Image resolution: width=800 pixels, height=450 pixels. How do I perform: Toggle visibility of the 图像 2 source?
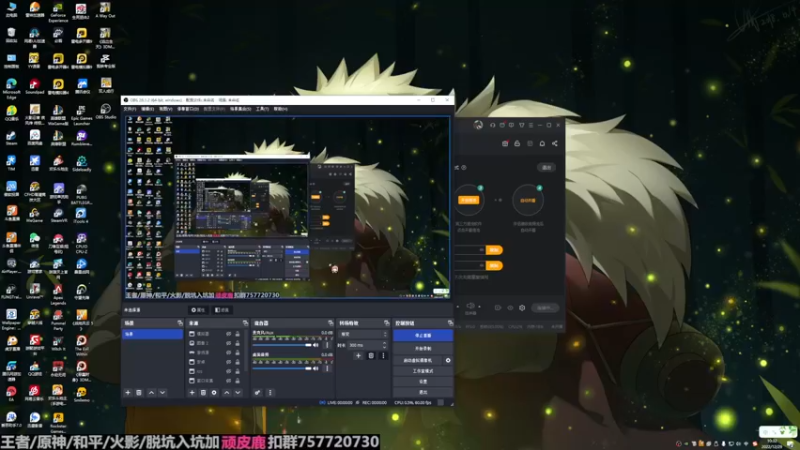[x=229, y=343]
